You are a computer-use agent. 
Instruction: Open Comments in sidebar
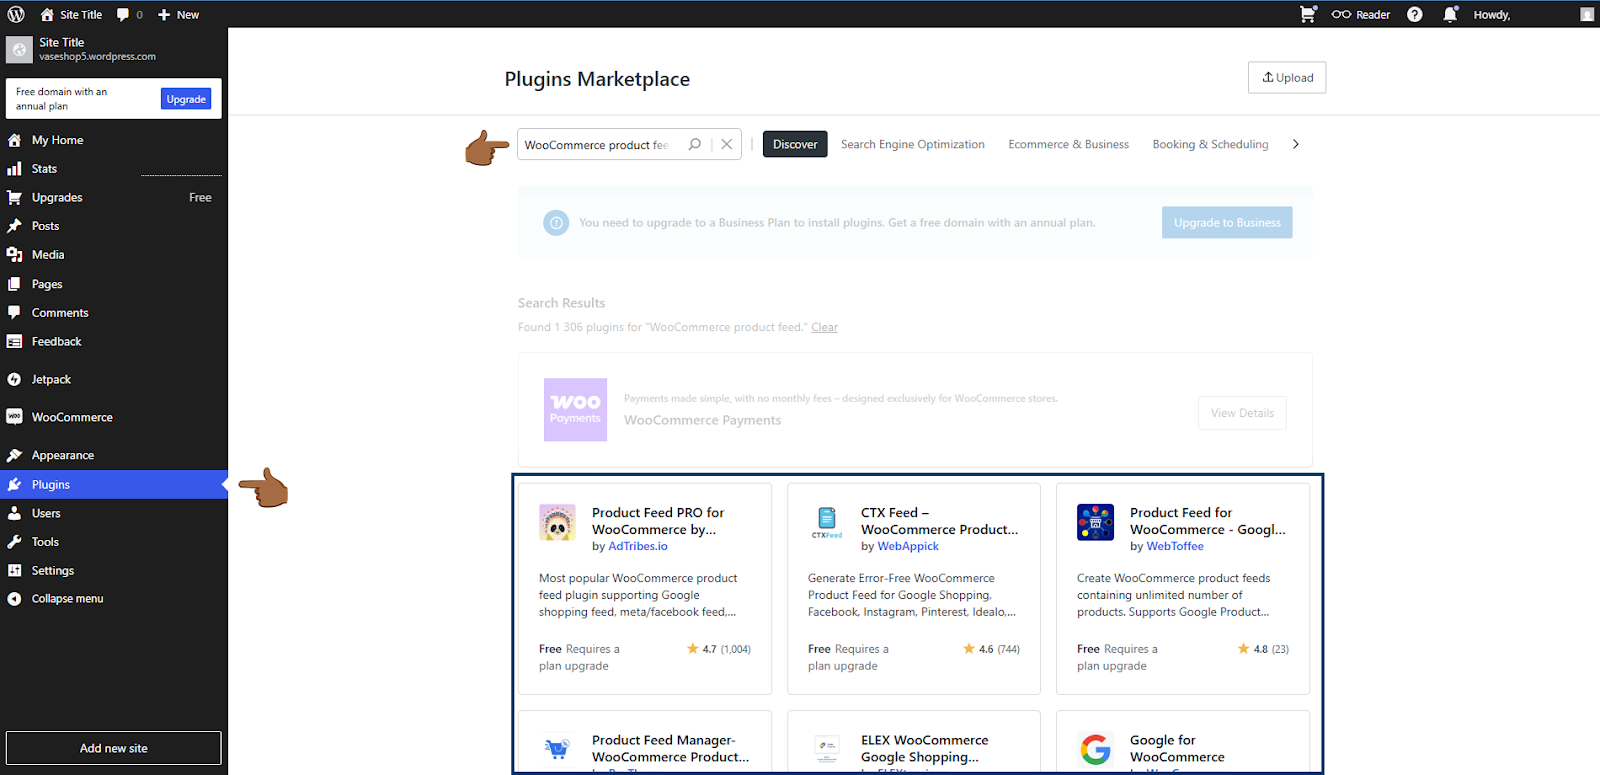114,313
